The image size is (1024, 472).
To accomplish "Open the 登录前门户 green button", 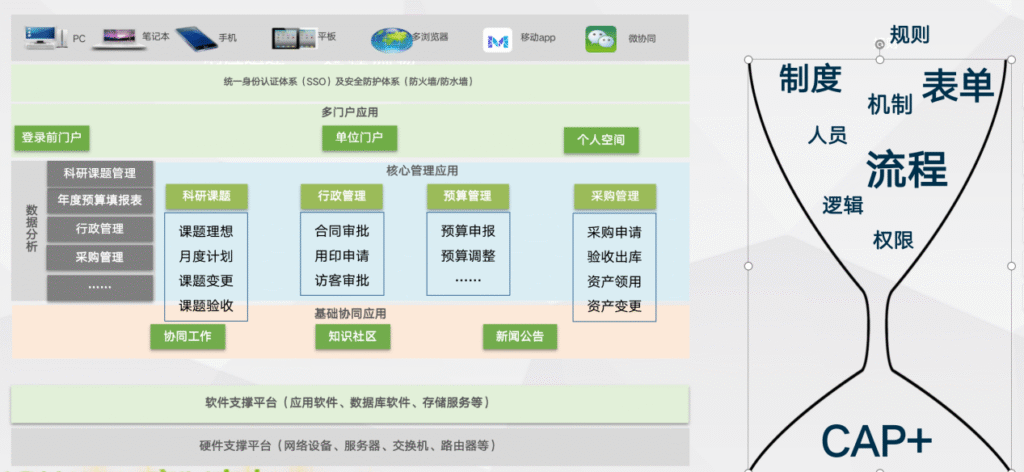I will pos(51,138).
